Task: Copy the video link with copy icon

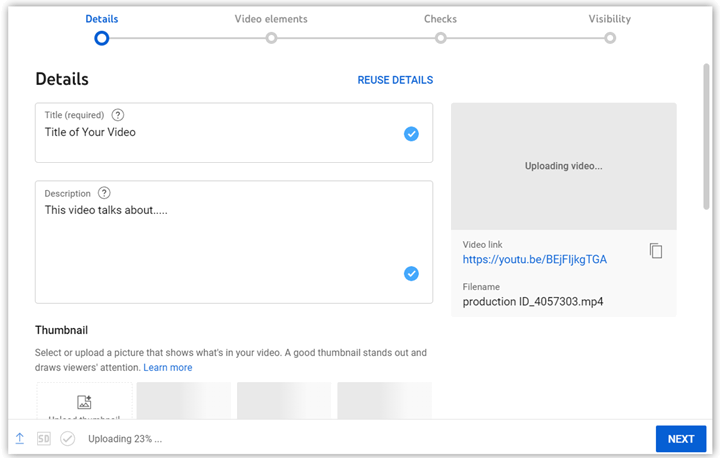Action: click(x=656, y=251)
